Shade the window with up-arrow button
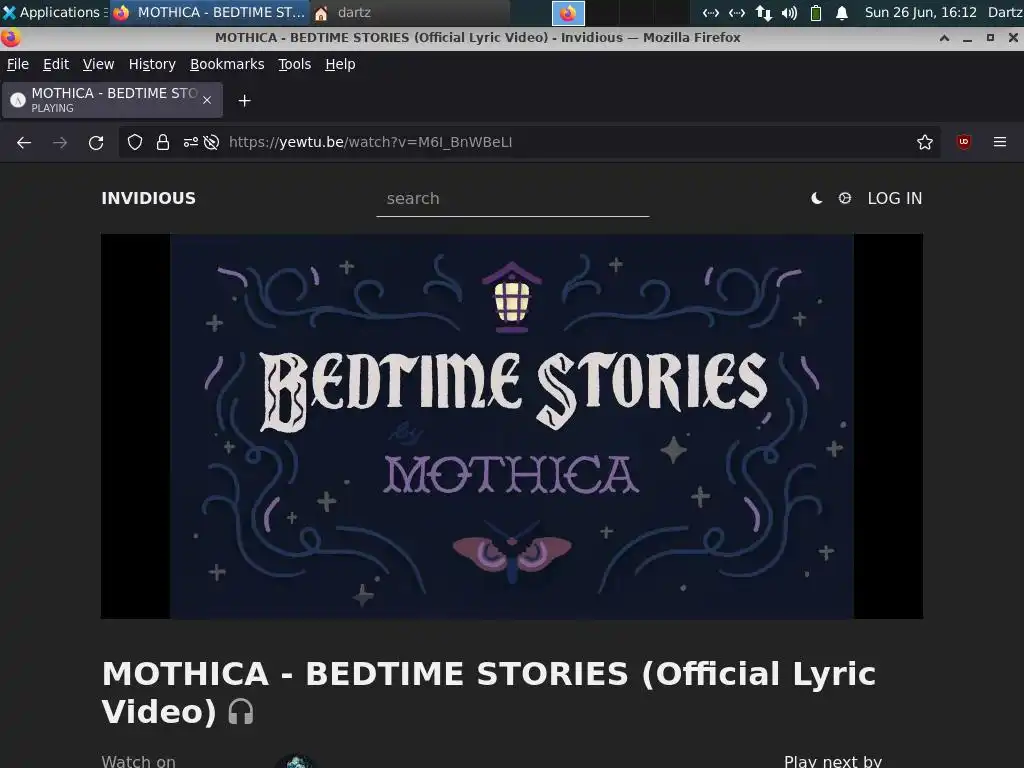Viewport: 1024px width, 768px height. (944, 38)
